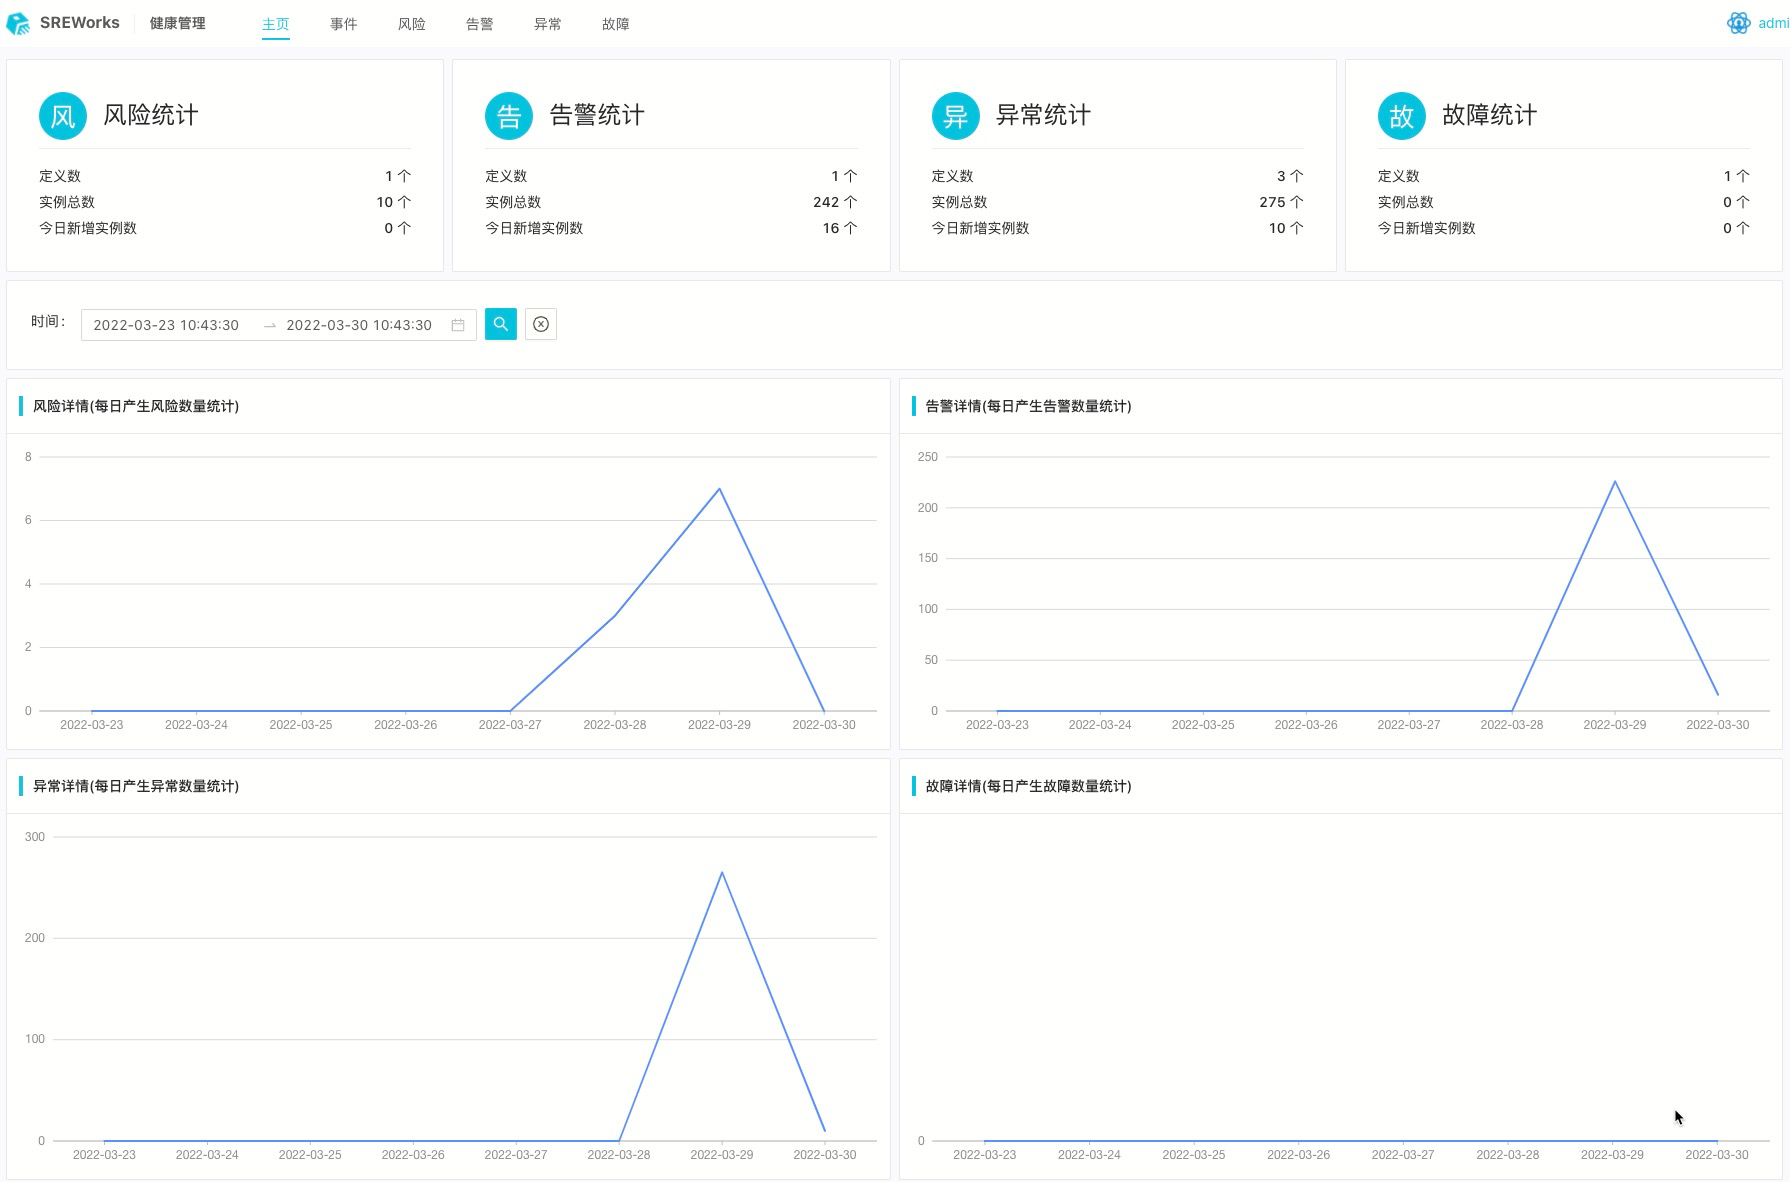The image size is (1790, 1182).
Task: Select the 主页 tab
Action: tap(275, 24)
